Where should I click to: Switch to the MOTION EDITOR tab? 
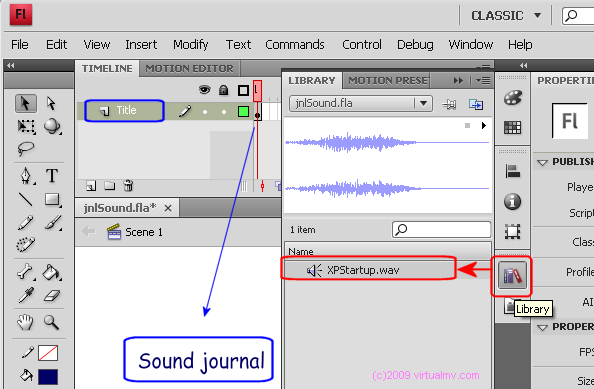click(x=189, y=69)
